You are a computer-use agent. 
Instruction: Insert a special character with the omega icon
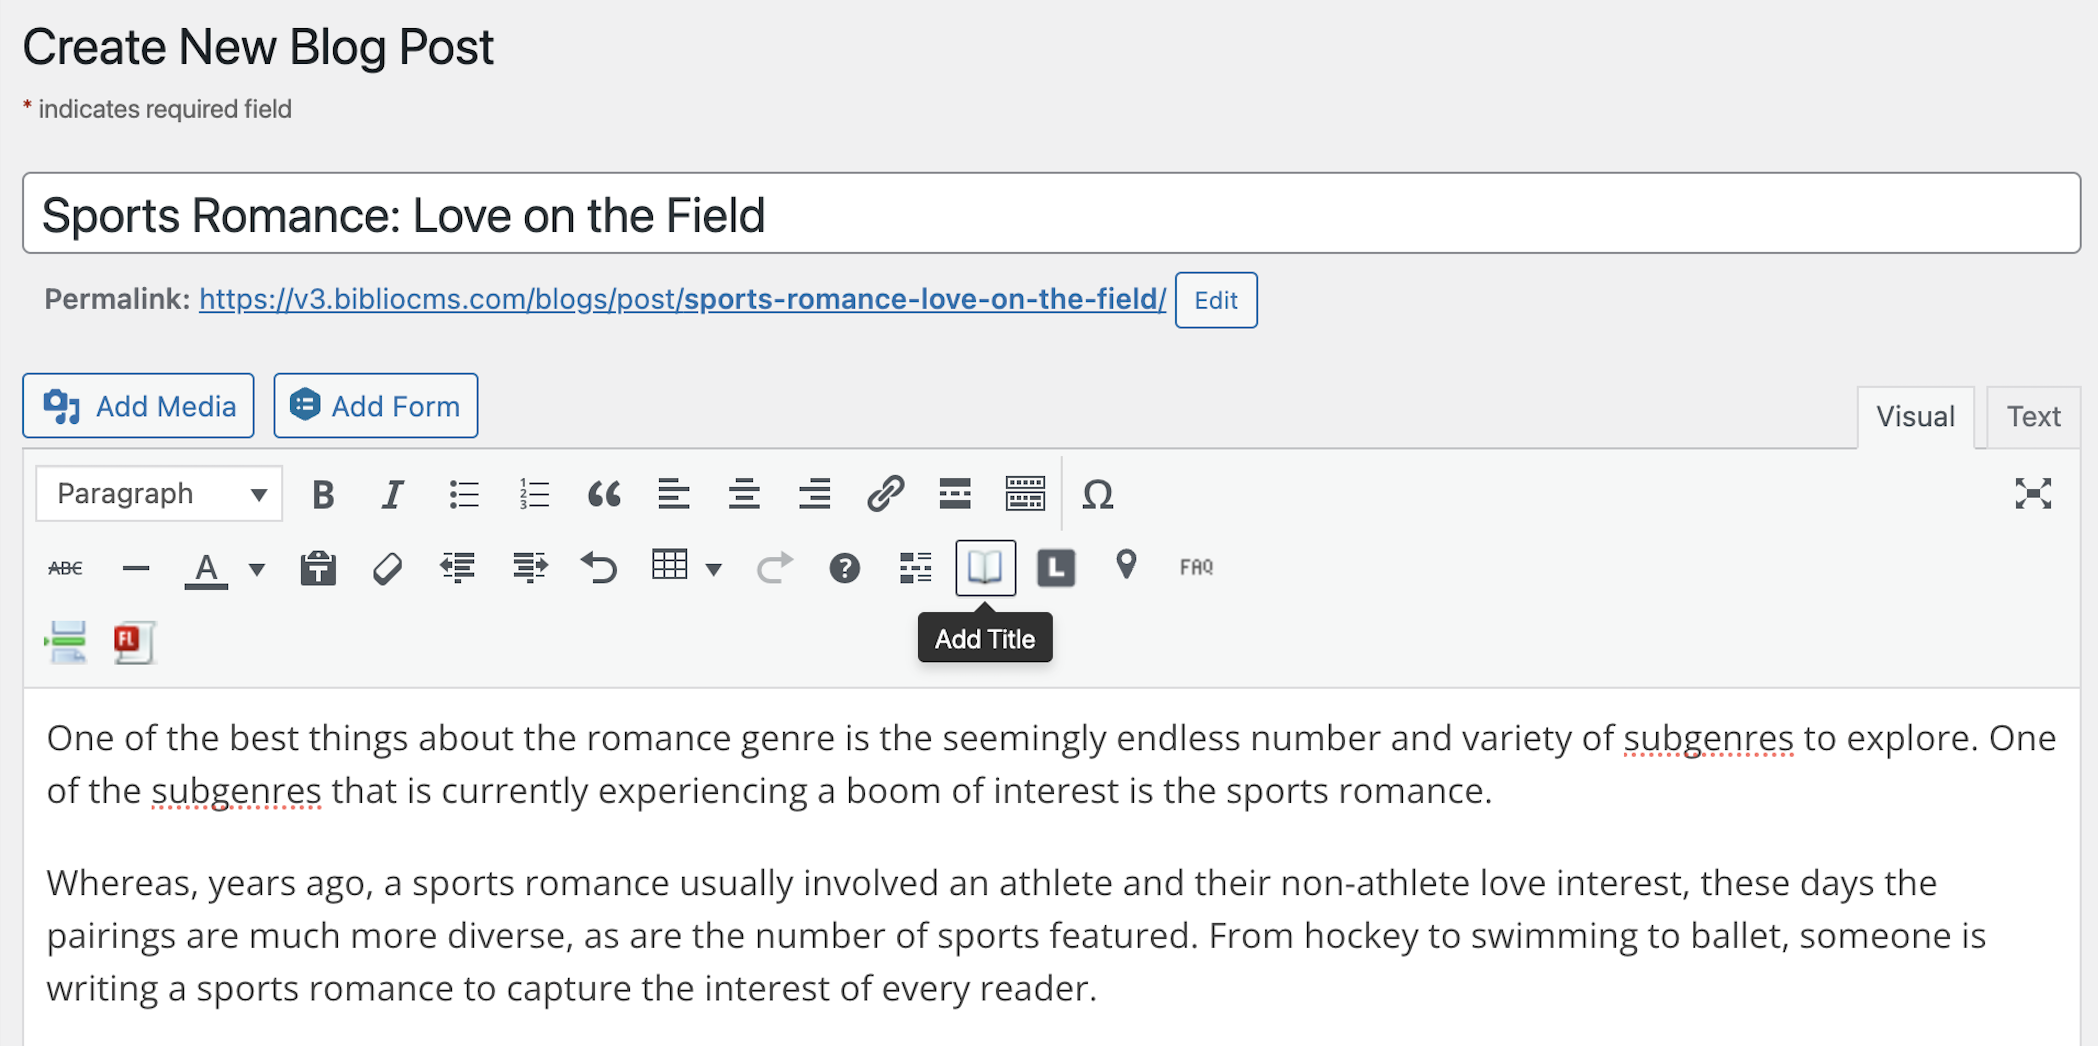[x=1098, y=493]
